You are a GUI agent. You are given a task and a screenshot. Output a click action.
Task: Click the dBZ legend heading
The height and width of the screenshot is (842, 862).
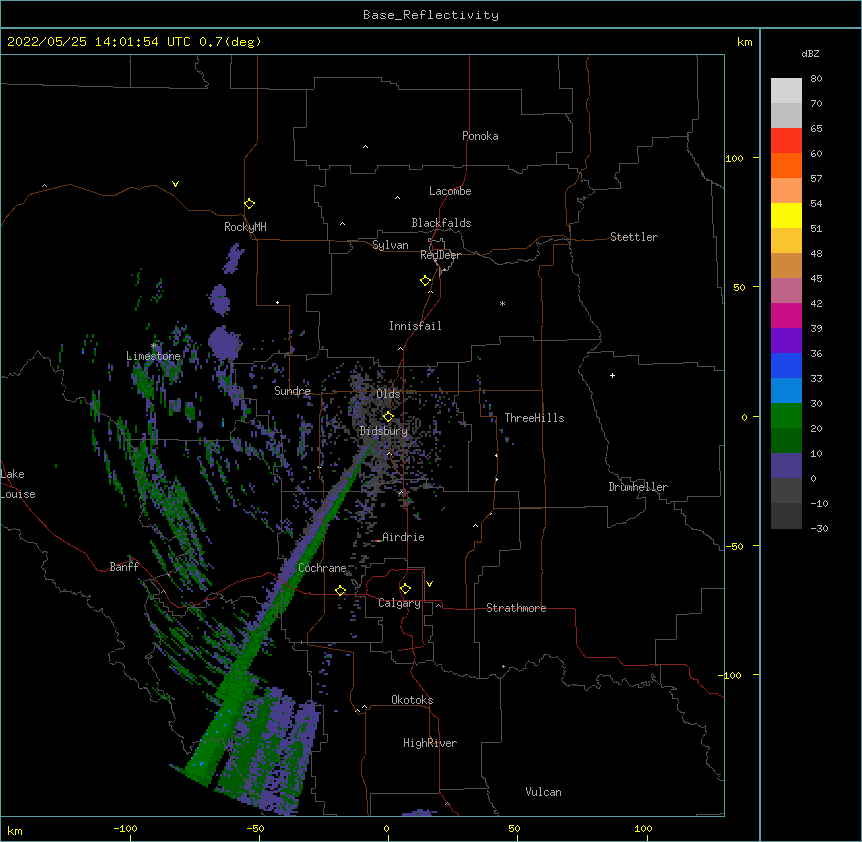810,53
